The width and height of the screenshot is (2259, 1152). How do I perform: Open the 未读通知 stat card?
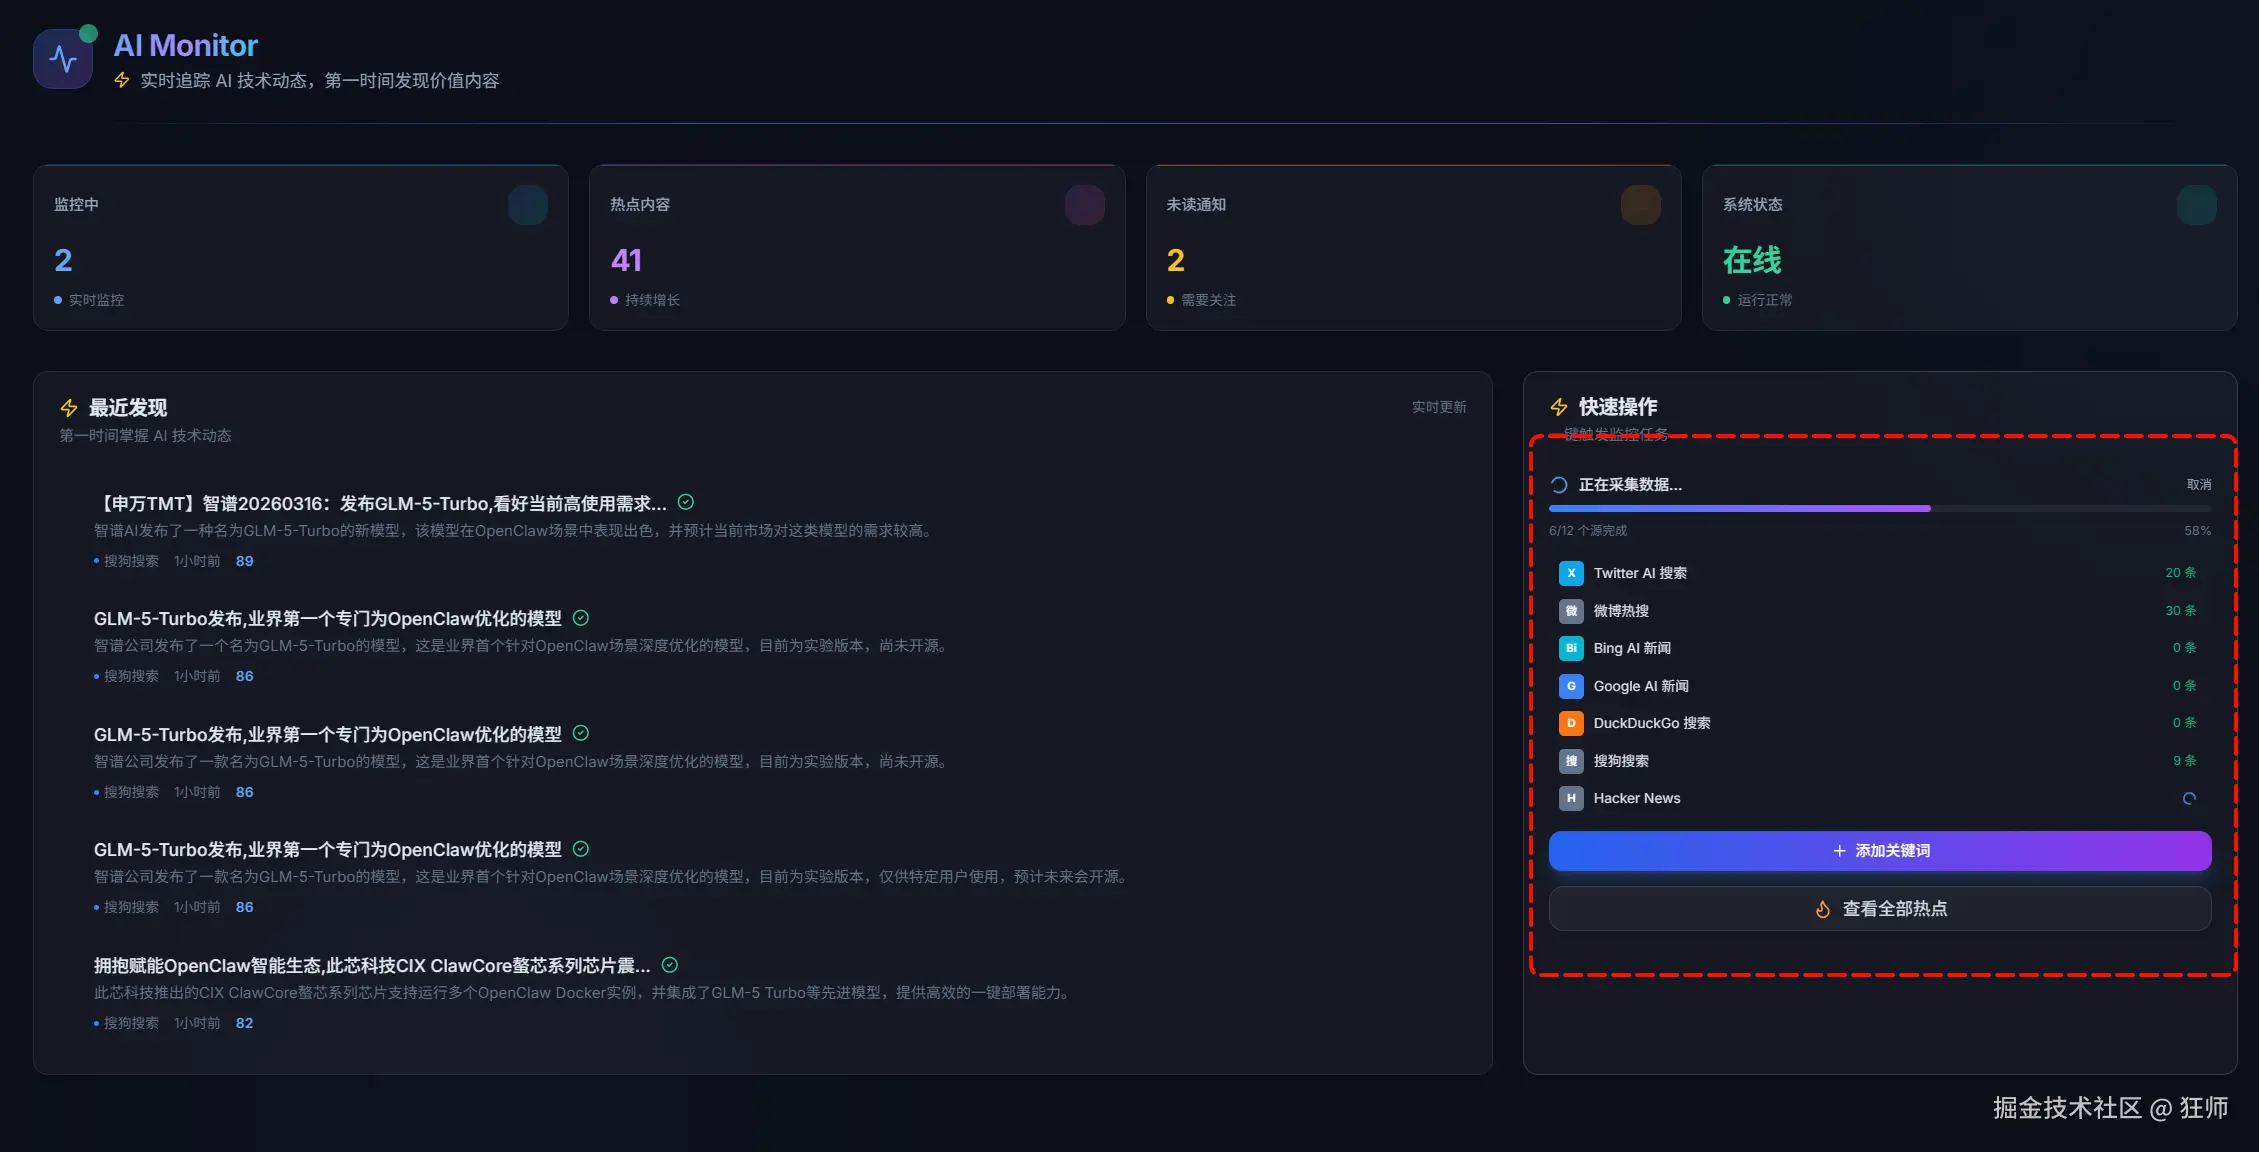pos(1412,248)
